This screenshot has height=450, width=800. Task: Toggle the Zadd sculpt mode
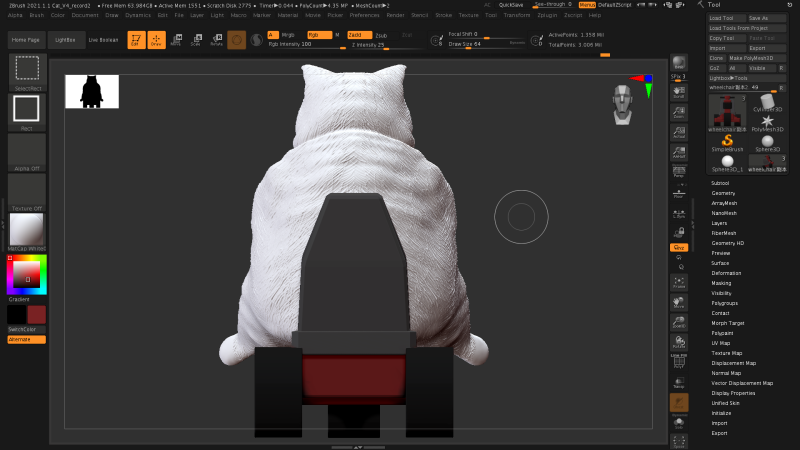click(x=360, y=34)
